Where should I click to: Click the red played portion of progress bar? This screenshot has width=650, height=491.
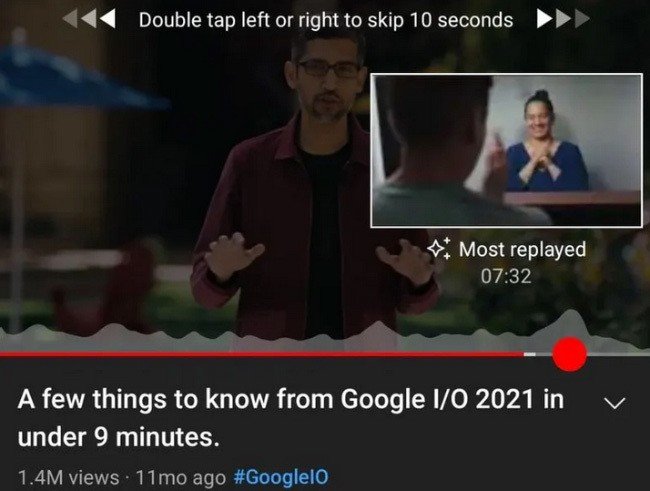262,354
